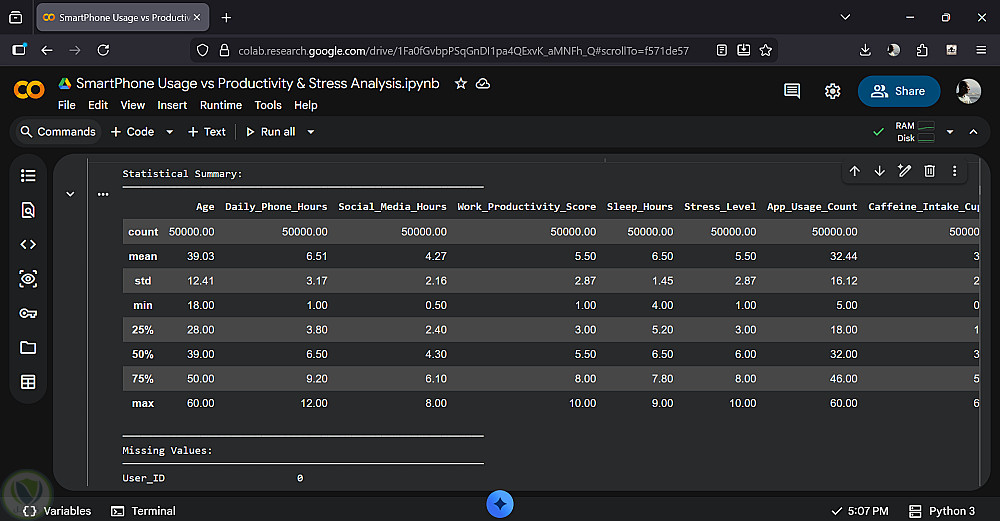The image size is (1000, 521).
Task: Open the Secrets key icon
Action: (x=28, y=313)
